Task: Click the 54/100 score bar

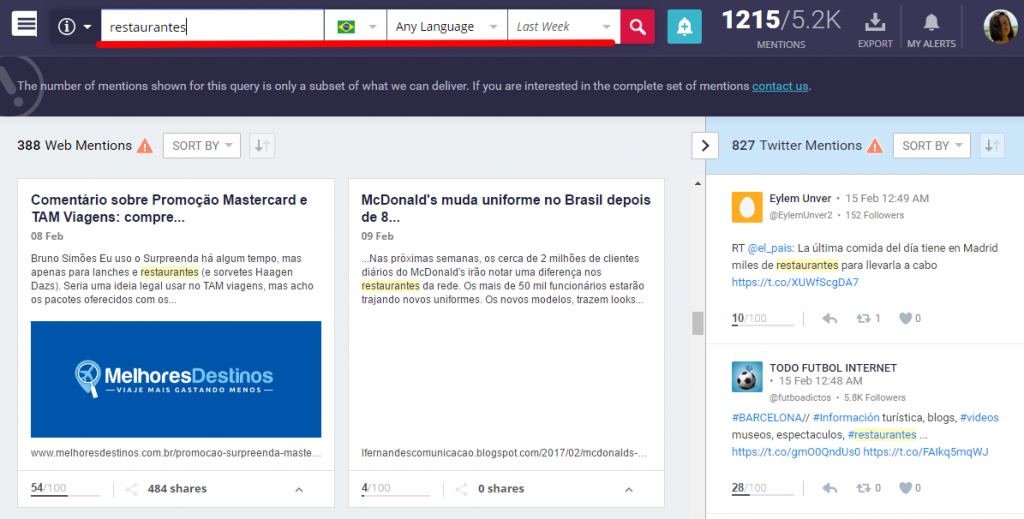Action: click(65, 489)
